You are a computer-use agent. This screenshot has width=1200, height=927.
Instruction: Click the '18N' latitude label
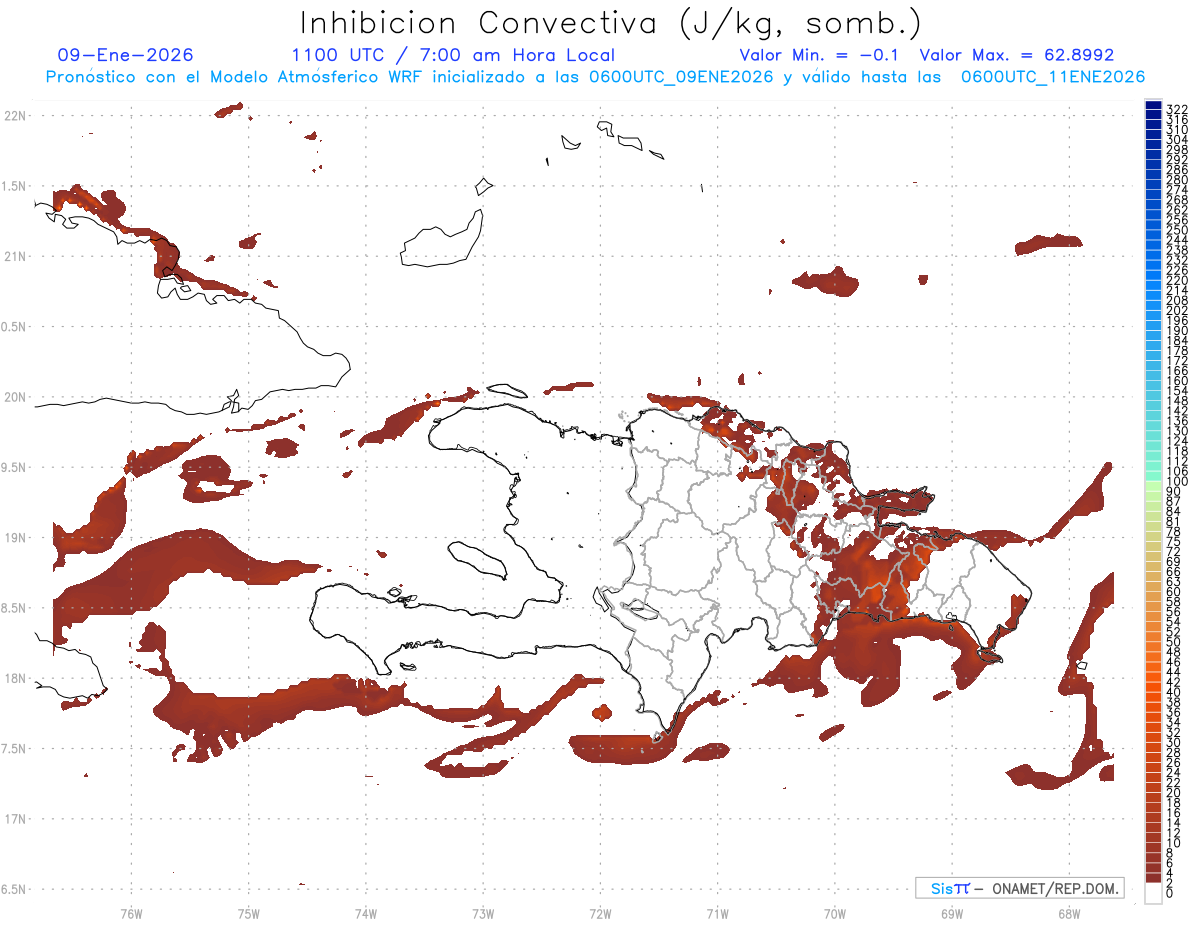[14, 678]
